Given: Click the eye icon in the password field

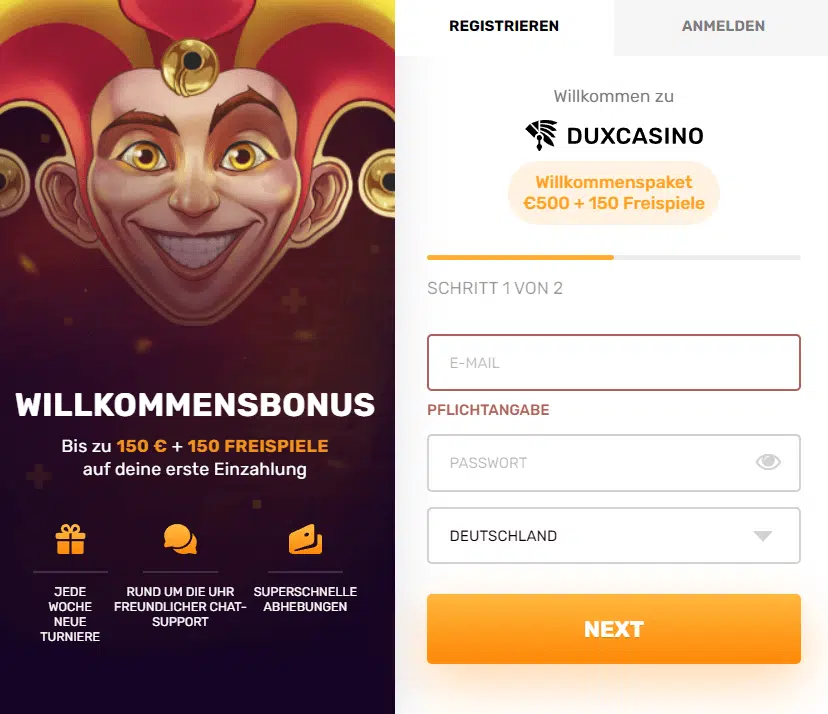Looking at the screenshot, I should 768,461.
